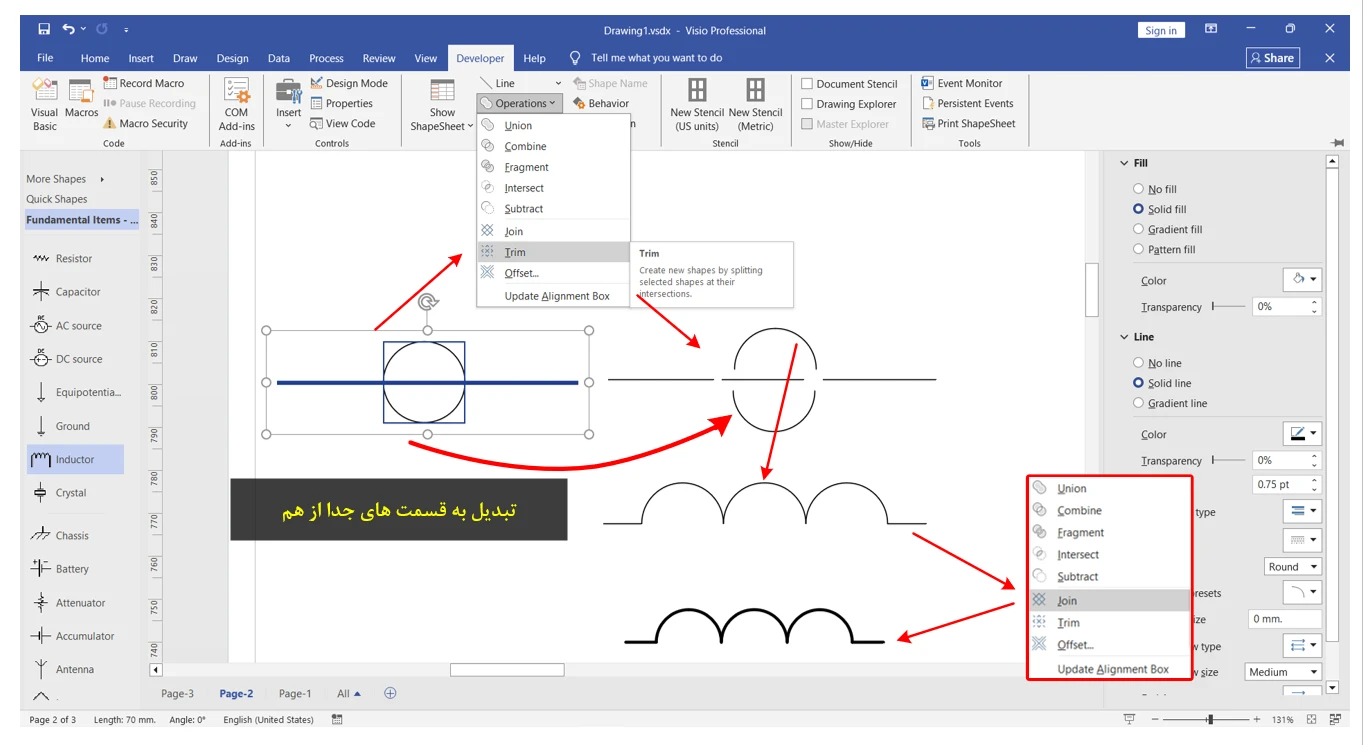The height and width of the screenshot is (745, 1363).
Task: Create New Stencil (Metric)
Action: pyautogui.click(x=755, y=104)
